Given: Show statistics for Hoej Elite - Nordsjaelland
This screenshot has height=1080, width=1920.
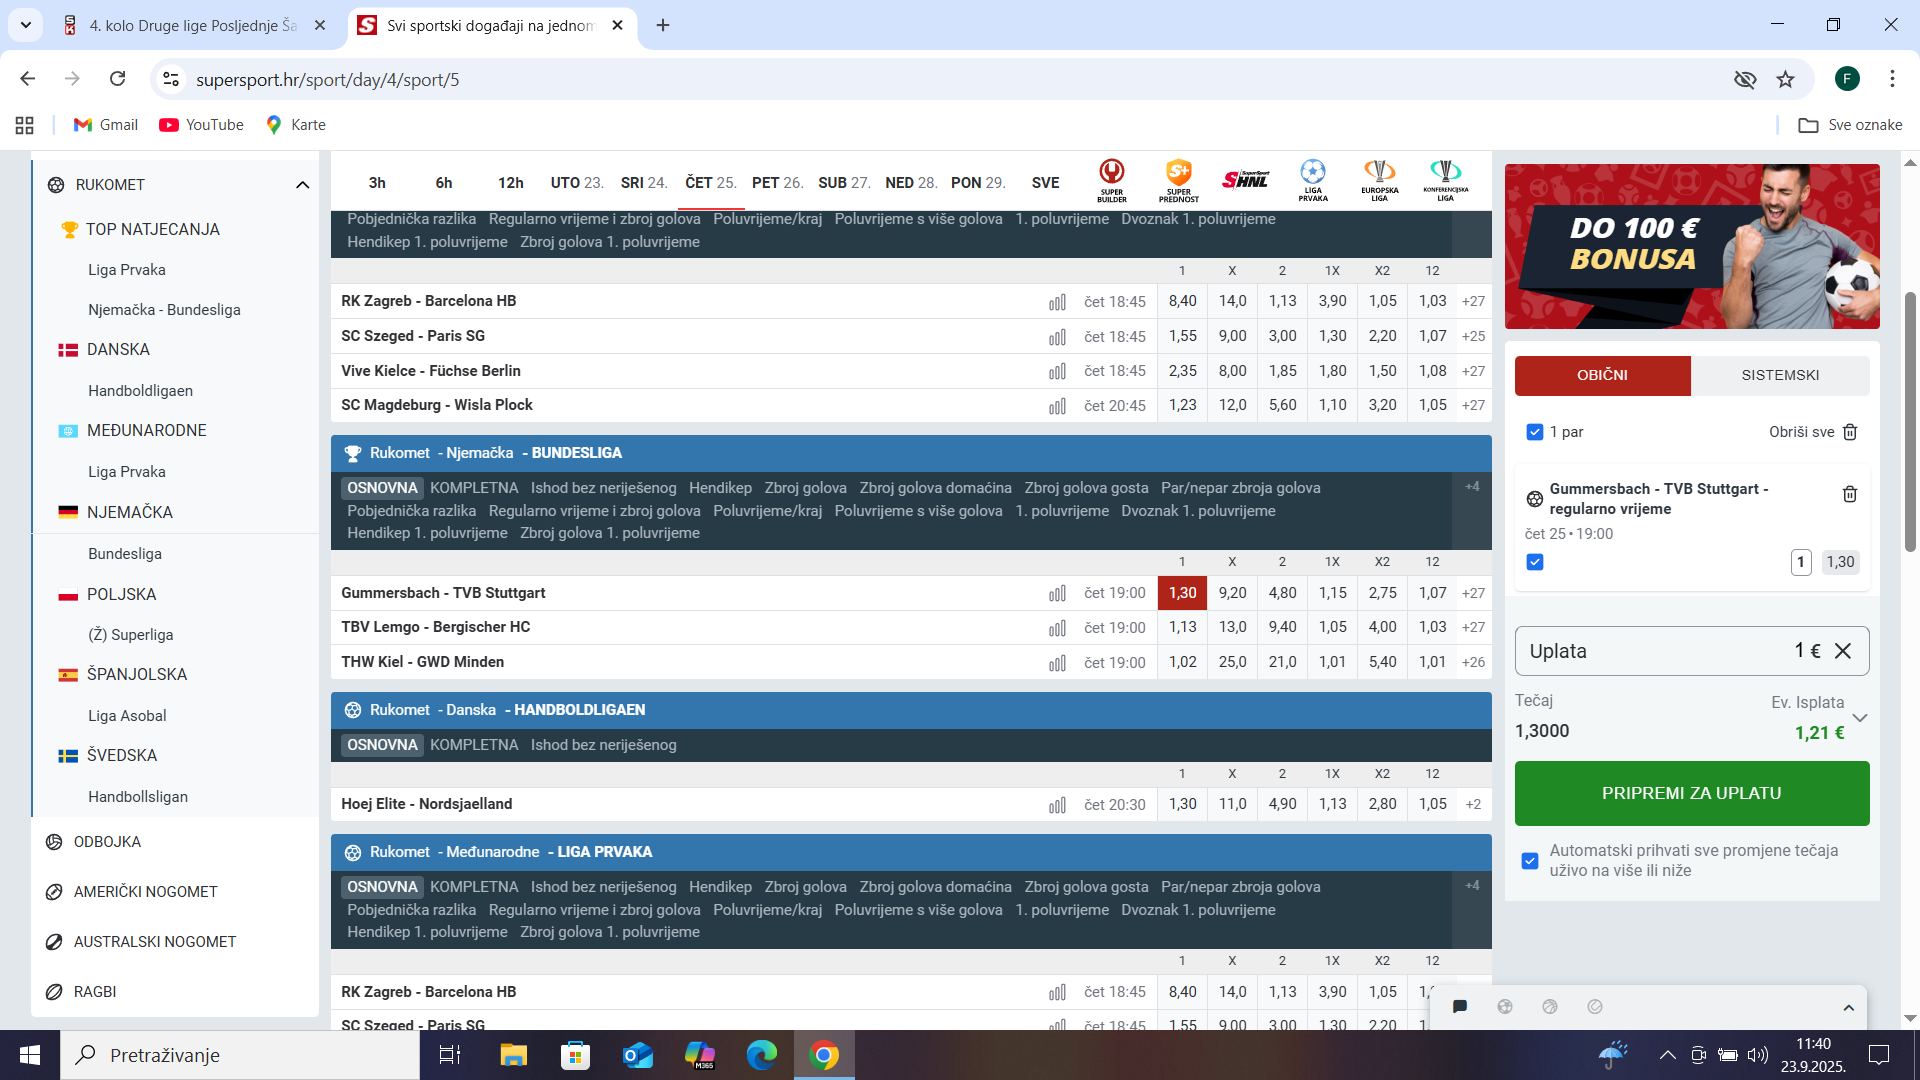Looking at the screenshot, I should (1057, 805).
